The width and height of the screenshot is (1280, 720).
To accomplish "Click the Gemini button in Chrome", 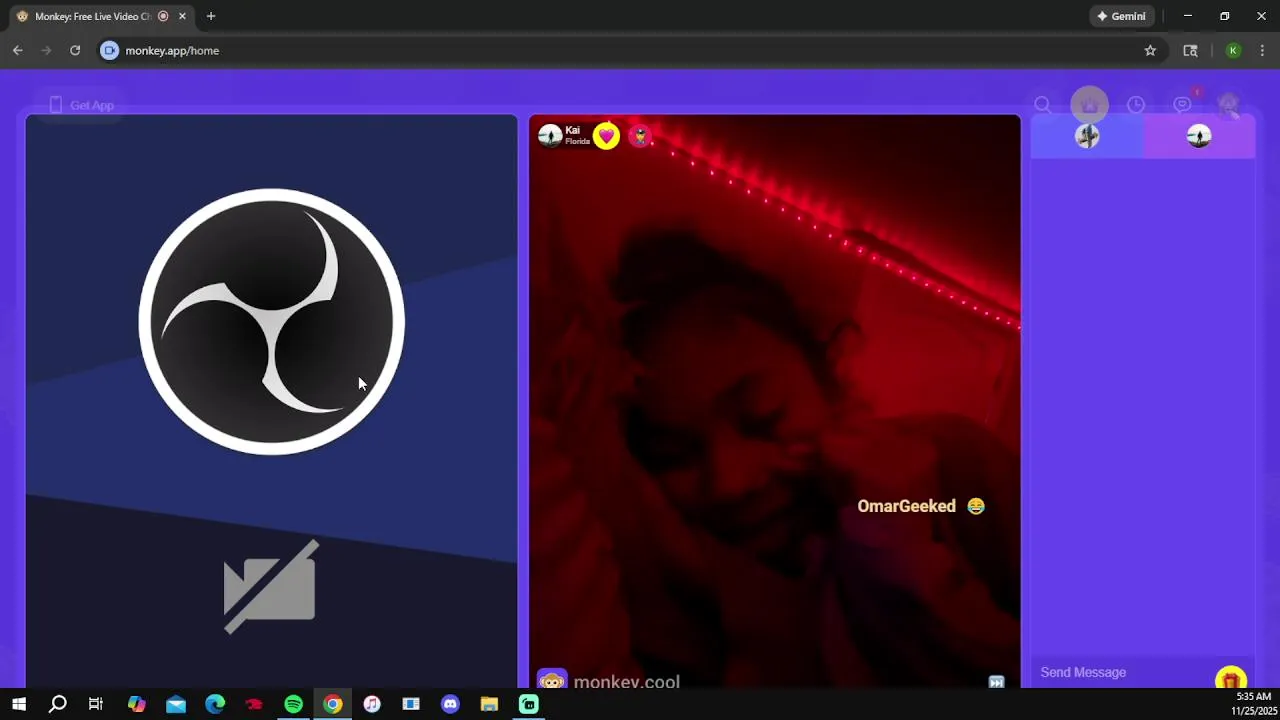I will pos(1121,16).
